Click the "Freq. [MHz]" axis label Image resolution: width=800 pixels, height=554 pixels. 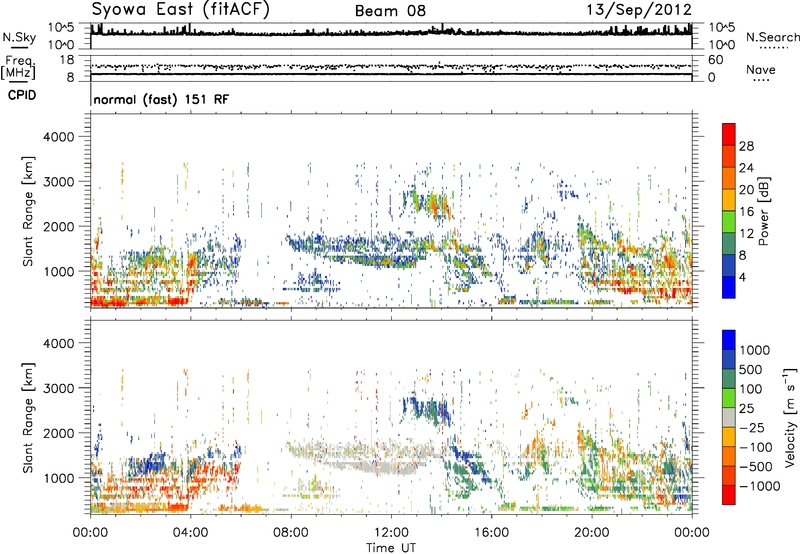tap(19, 67)
